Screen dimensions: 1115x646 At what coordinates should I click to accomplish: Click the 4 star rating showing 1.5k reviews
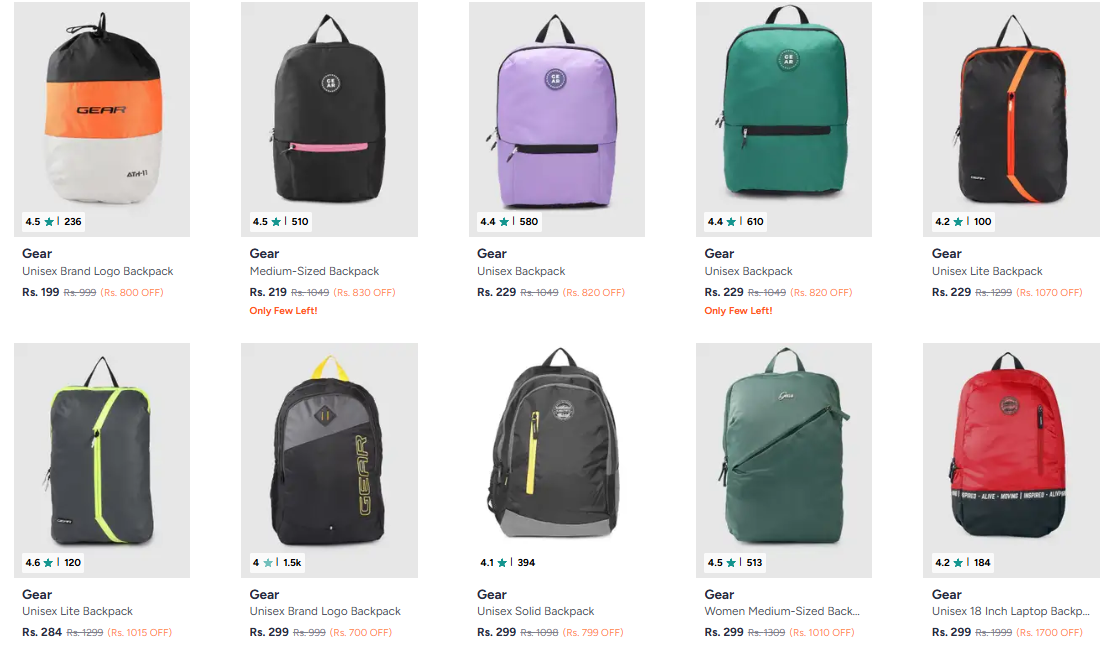277,562
